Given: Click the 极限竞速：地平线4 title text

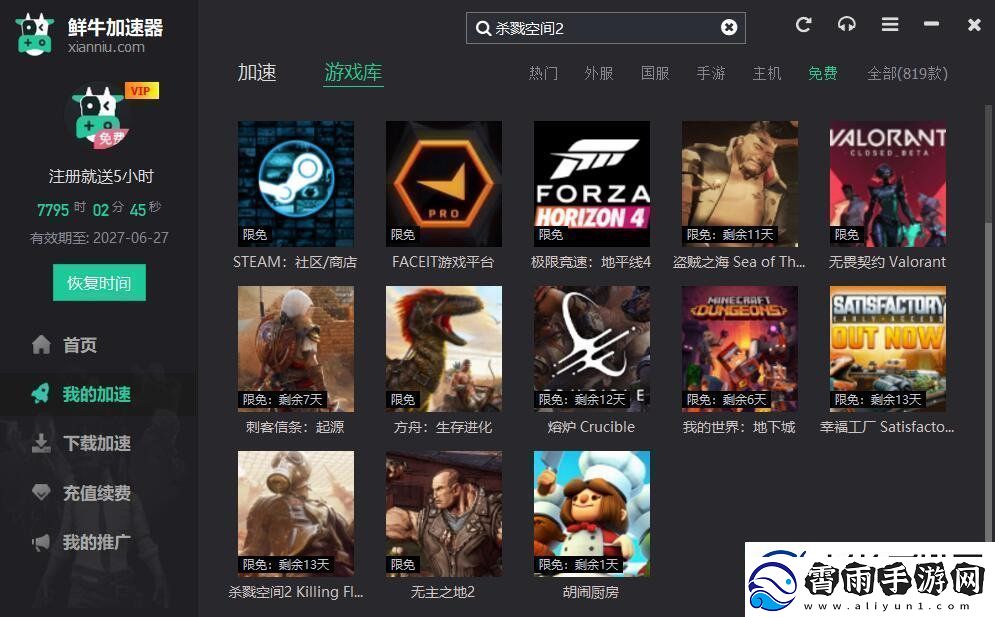Looking at the screenshot, I should pos(591,262).
